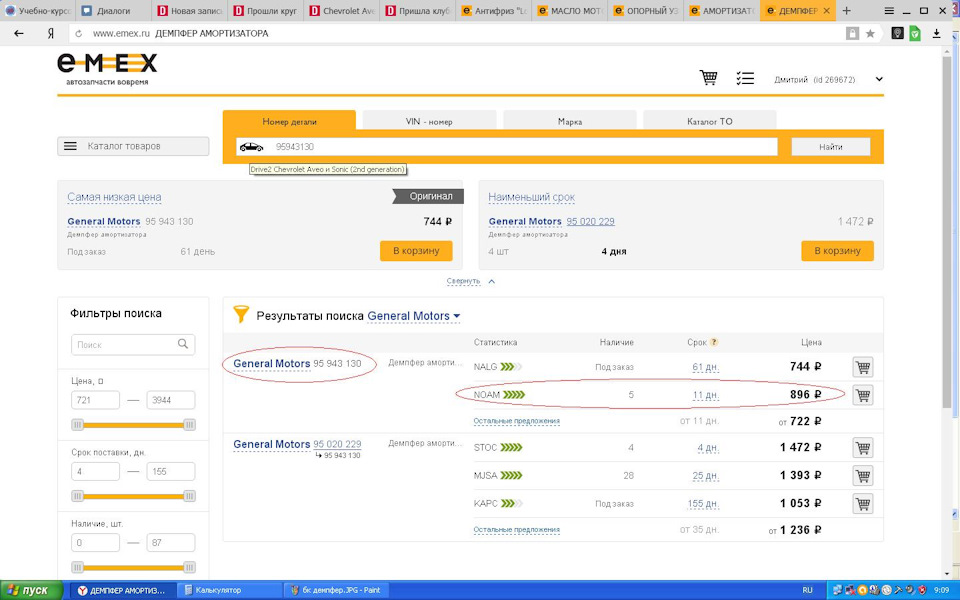Screen dimensions: 960x600
Task: Reload the page with refresh icon
Action: tap(78, 34)
